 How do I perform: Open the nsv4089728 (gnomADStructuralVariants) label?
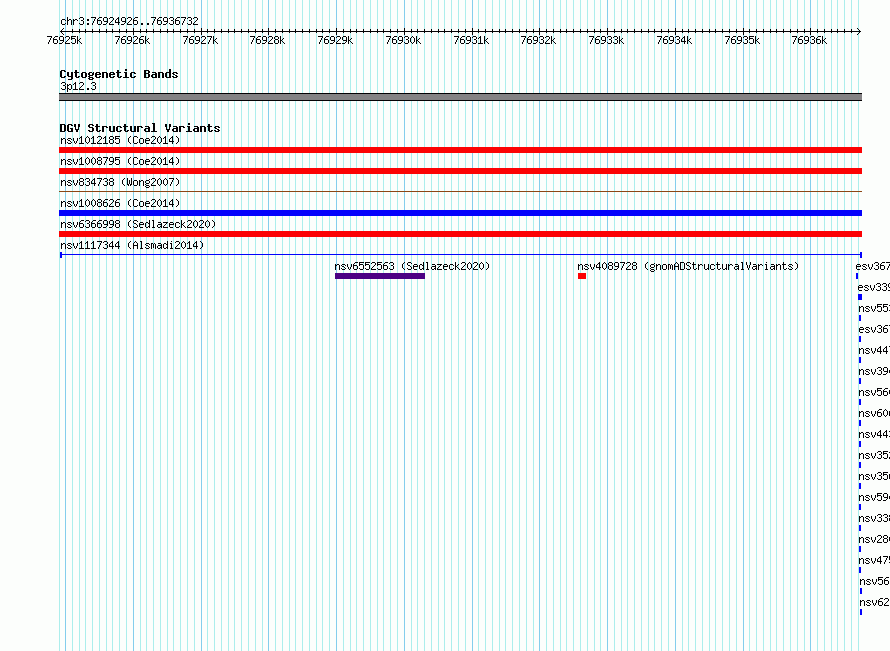click(688, 266)
